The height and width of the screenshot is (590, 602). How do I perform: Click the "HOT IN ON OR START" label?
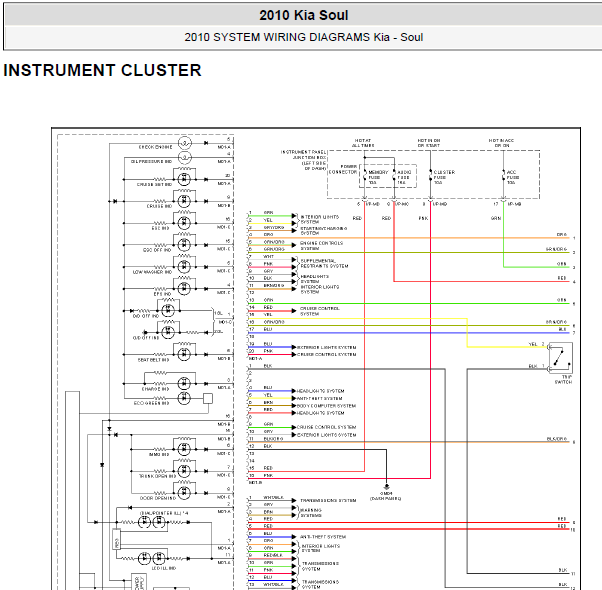[429, 143]
